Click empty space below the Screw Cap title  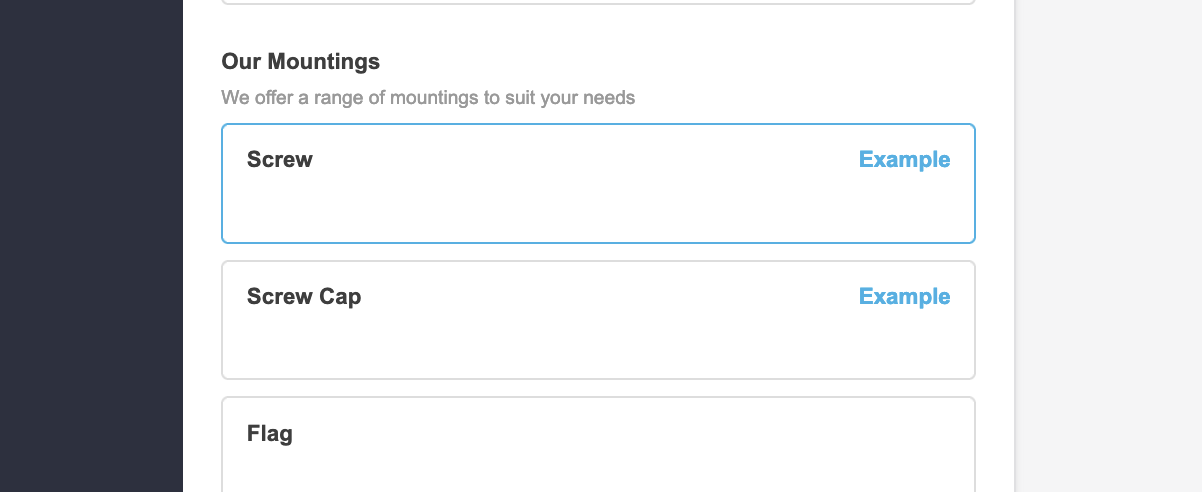(500, 347)
